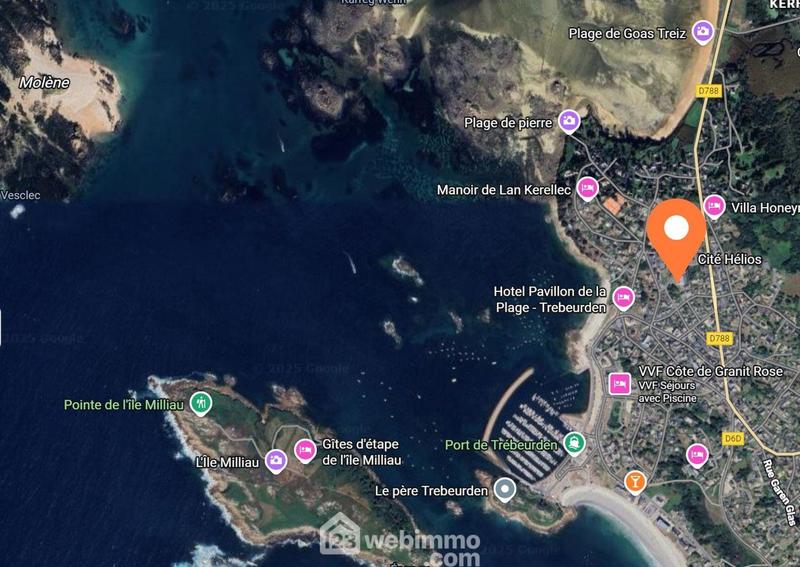Select the Molène island label
Viewport: 800px width, 567px height.
pyautogui.click(x=44, y=83)
